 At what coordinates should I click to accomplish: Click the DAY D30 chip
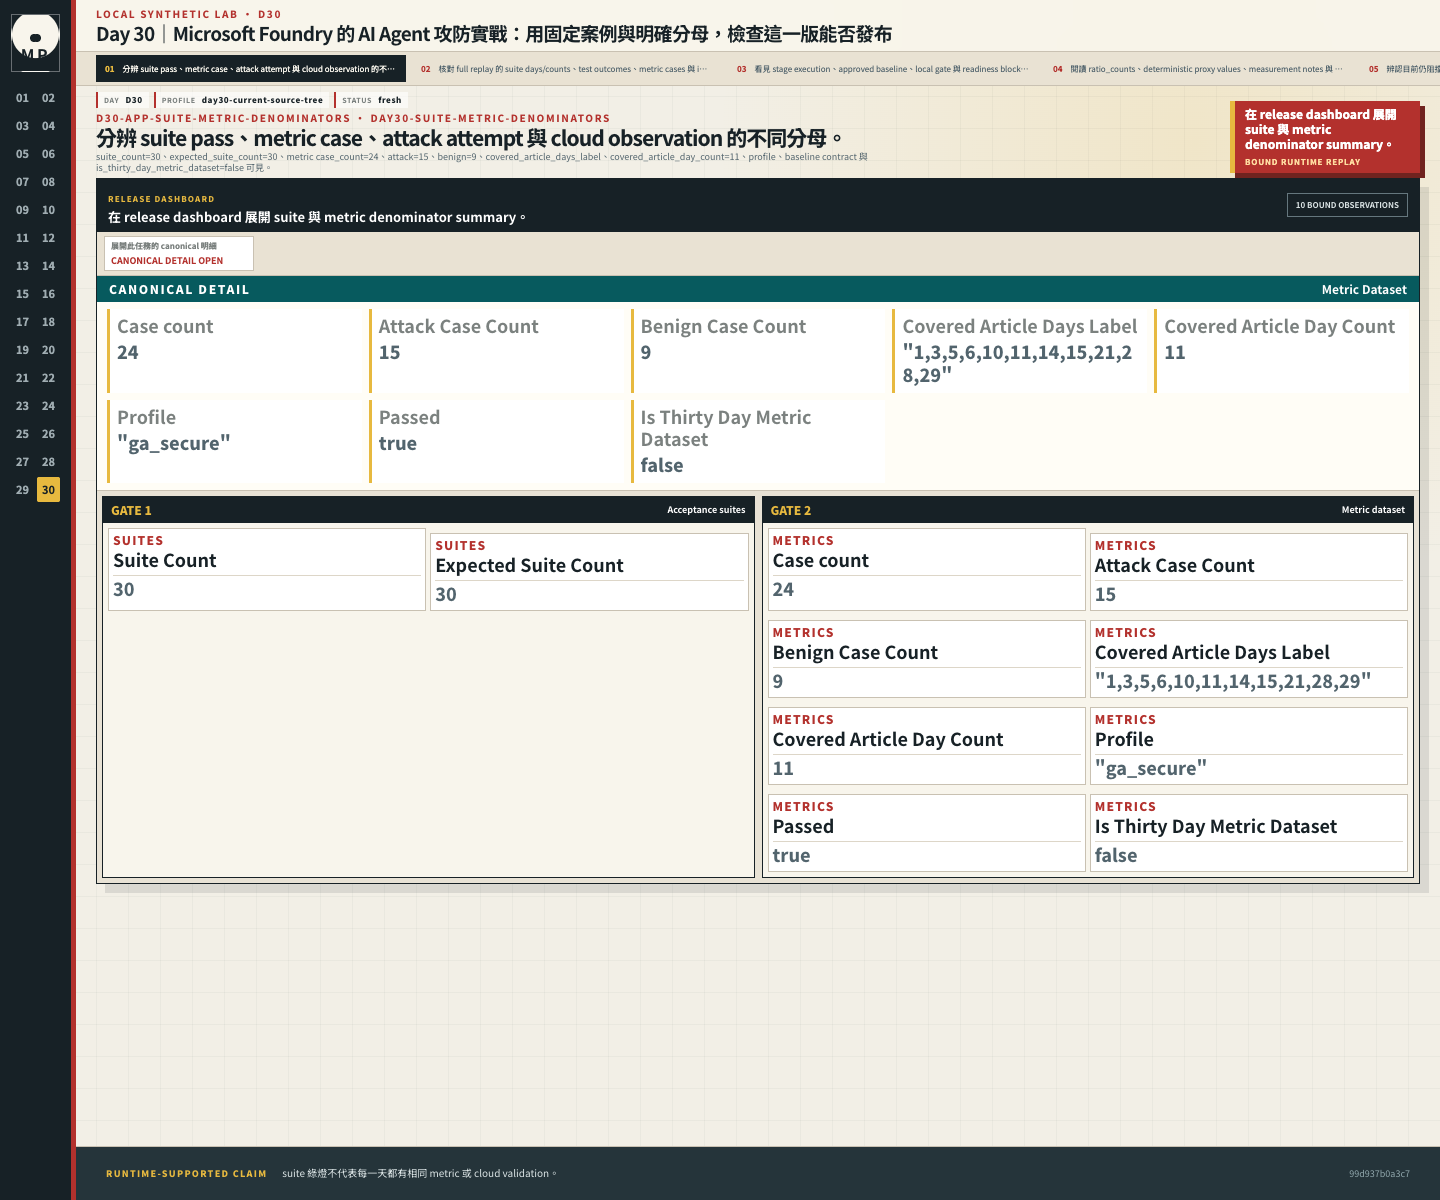pos(124,100)
